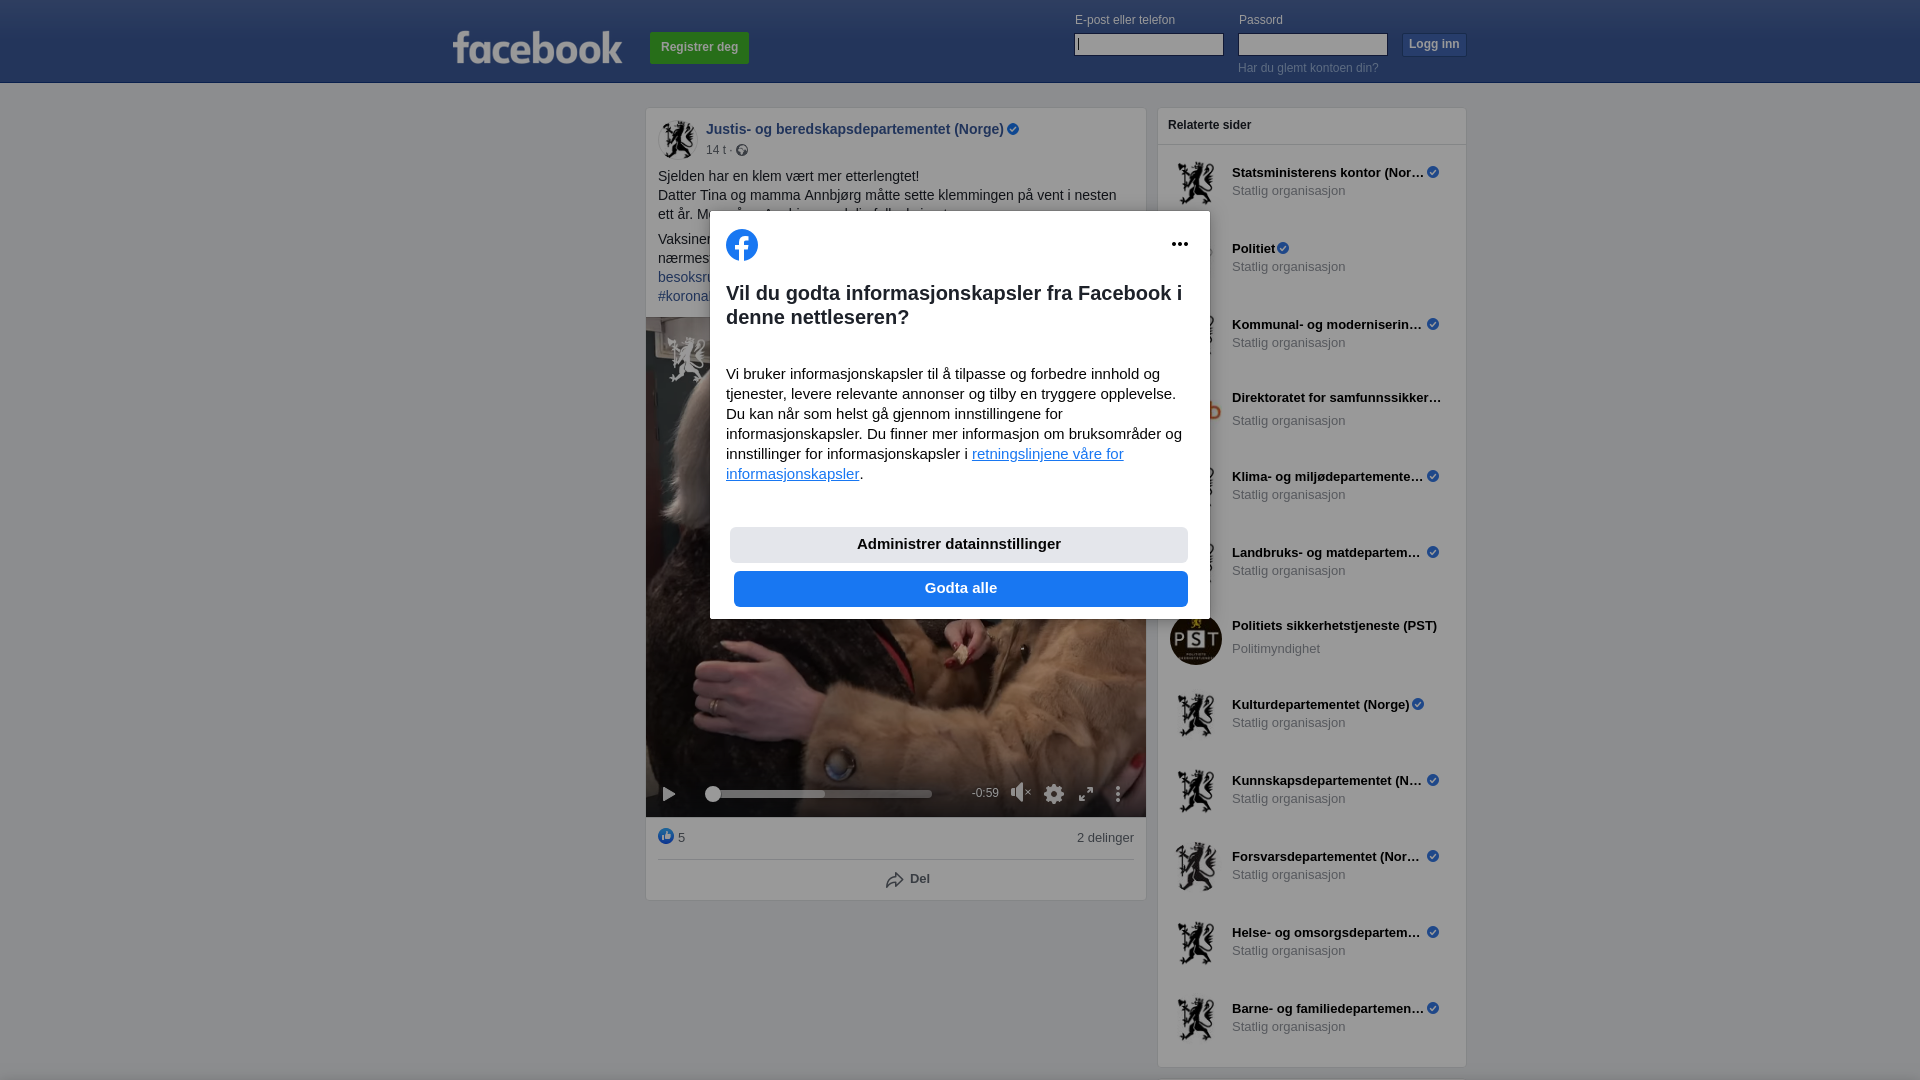Open Kulturdepartementet (Norge) page
This screenshot has height=1080, width=1920.
[x=1320, y=705]
